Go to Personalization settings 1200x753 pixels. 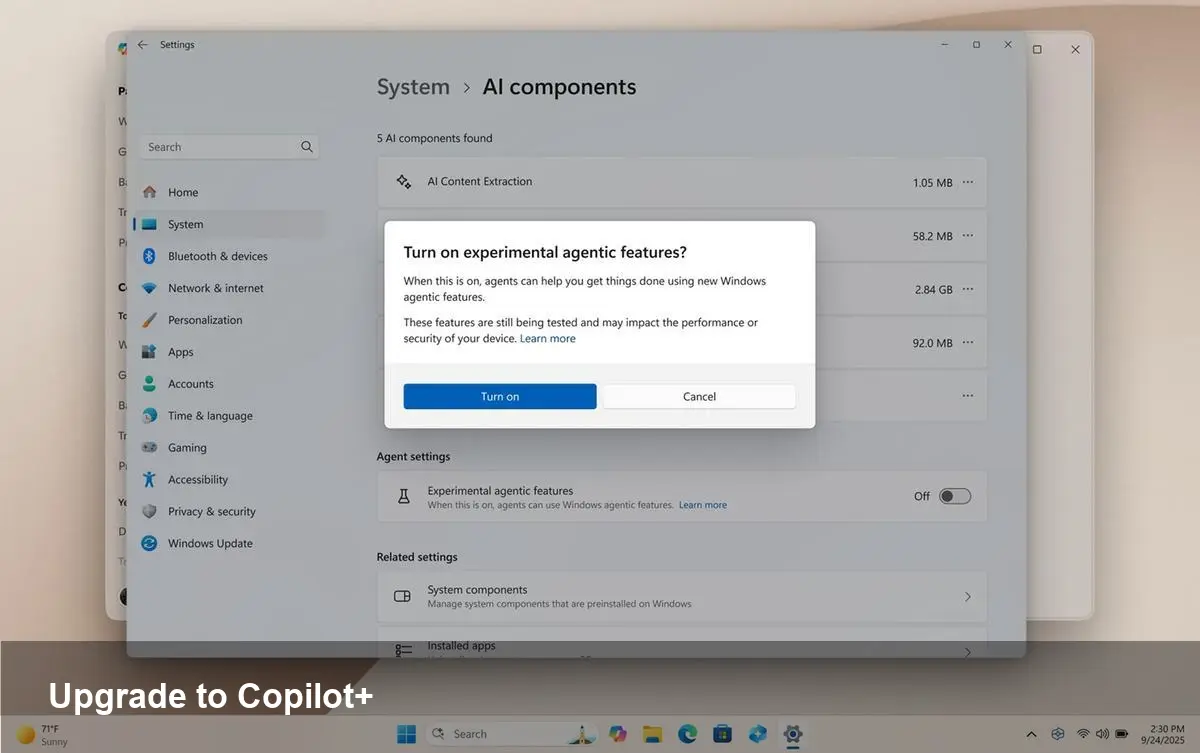click(x=204, y=319)
